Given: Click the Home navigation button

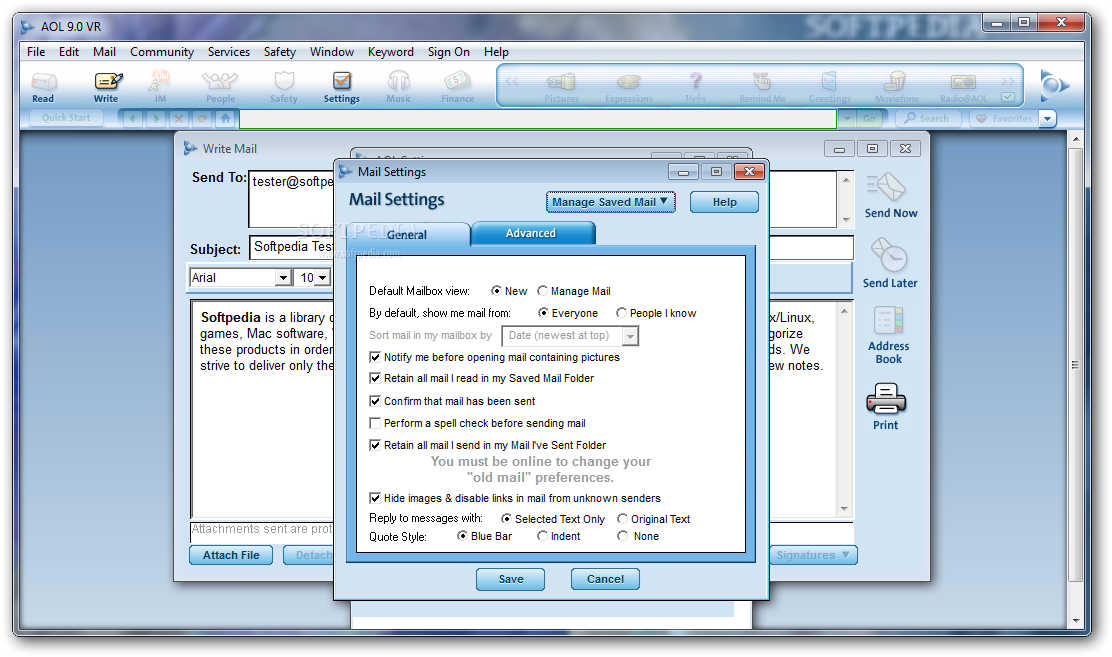Looking at the screenshot, I should [x=226, y=118].
